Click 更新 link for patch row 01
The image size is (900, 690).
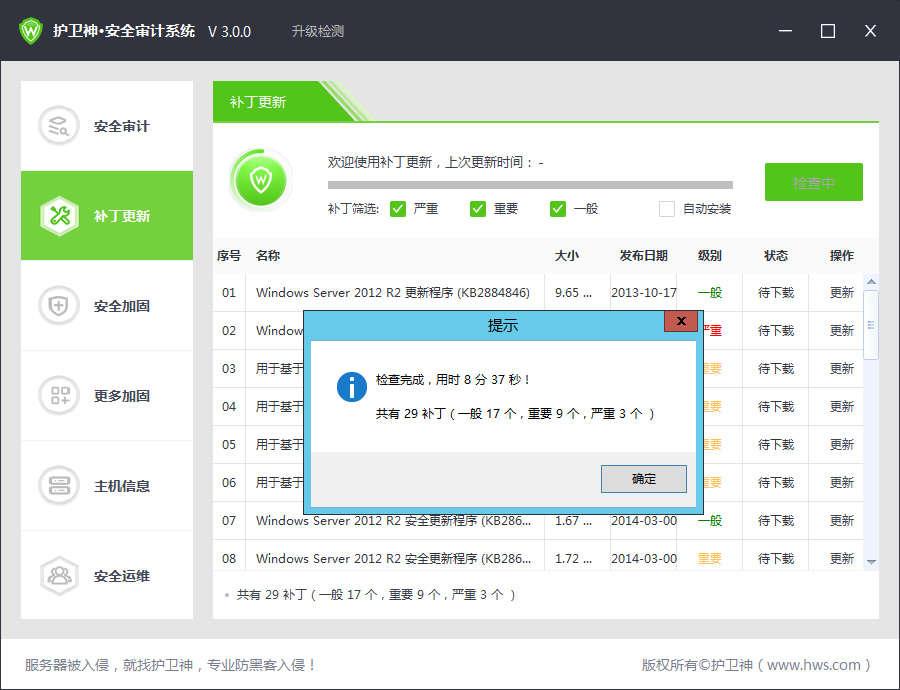(x=842, y=293)
